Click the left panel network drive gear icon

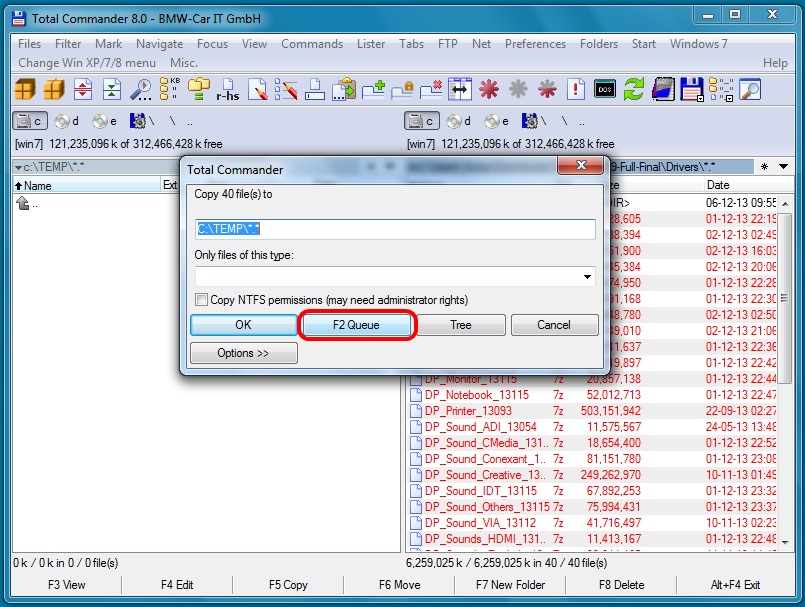coord(141,121)
